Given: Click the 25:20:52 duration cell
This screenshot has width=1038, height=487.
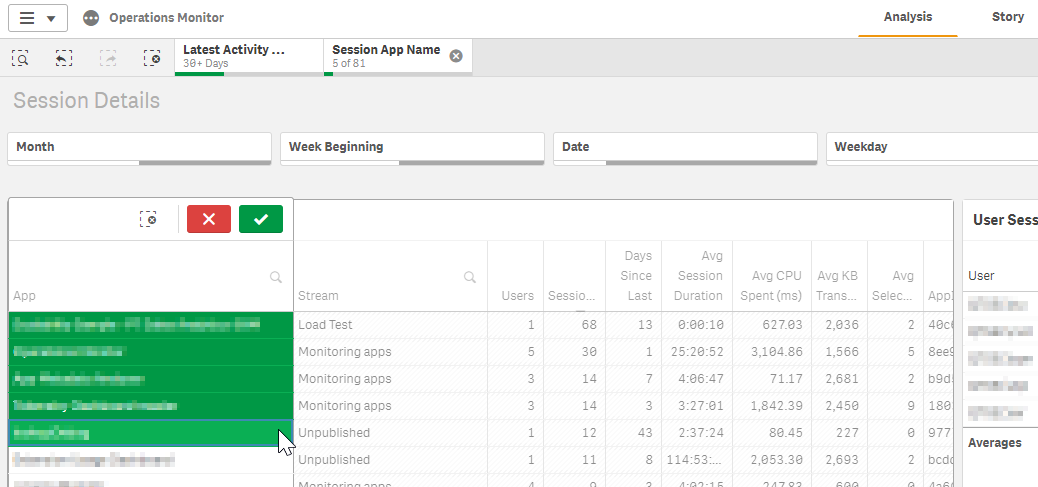Looking at the screenshot, I should [x=696, y=352].
